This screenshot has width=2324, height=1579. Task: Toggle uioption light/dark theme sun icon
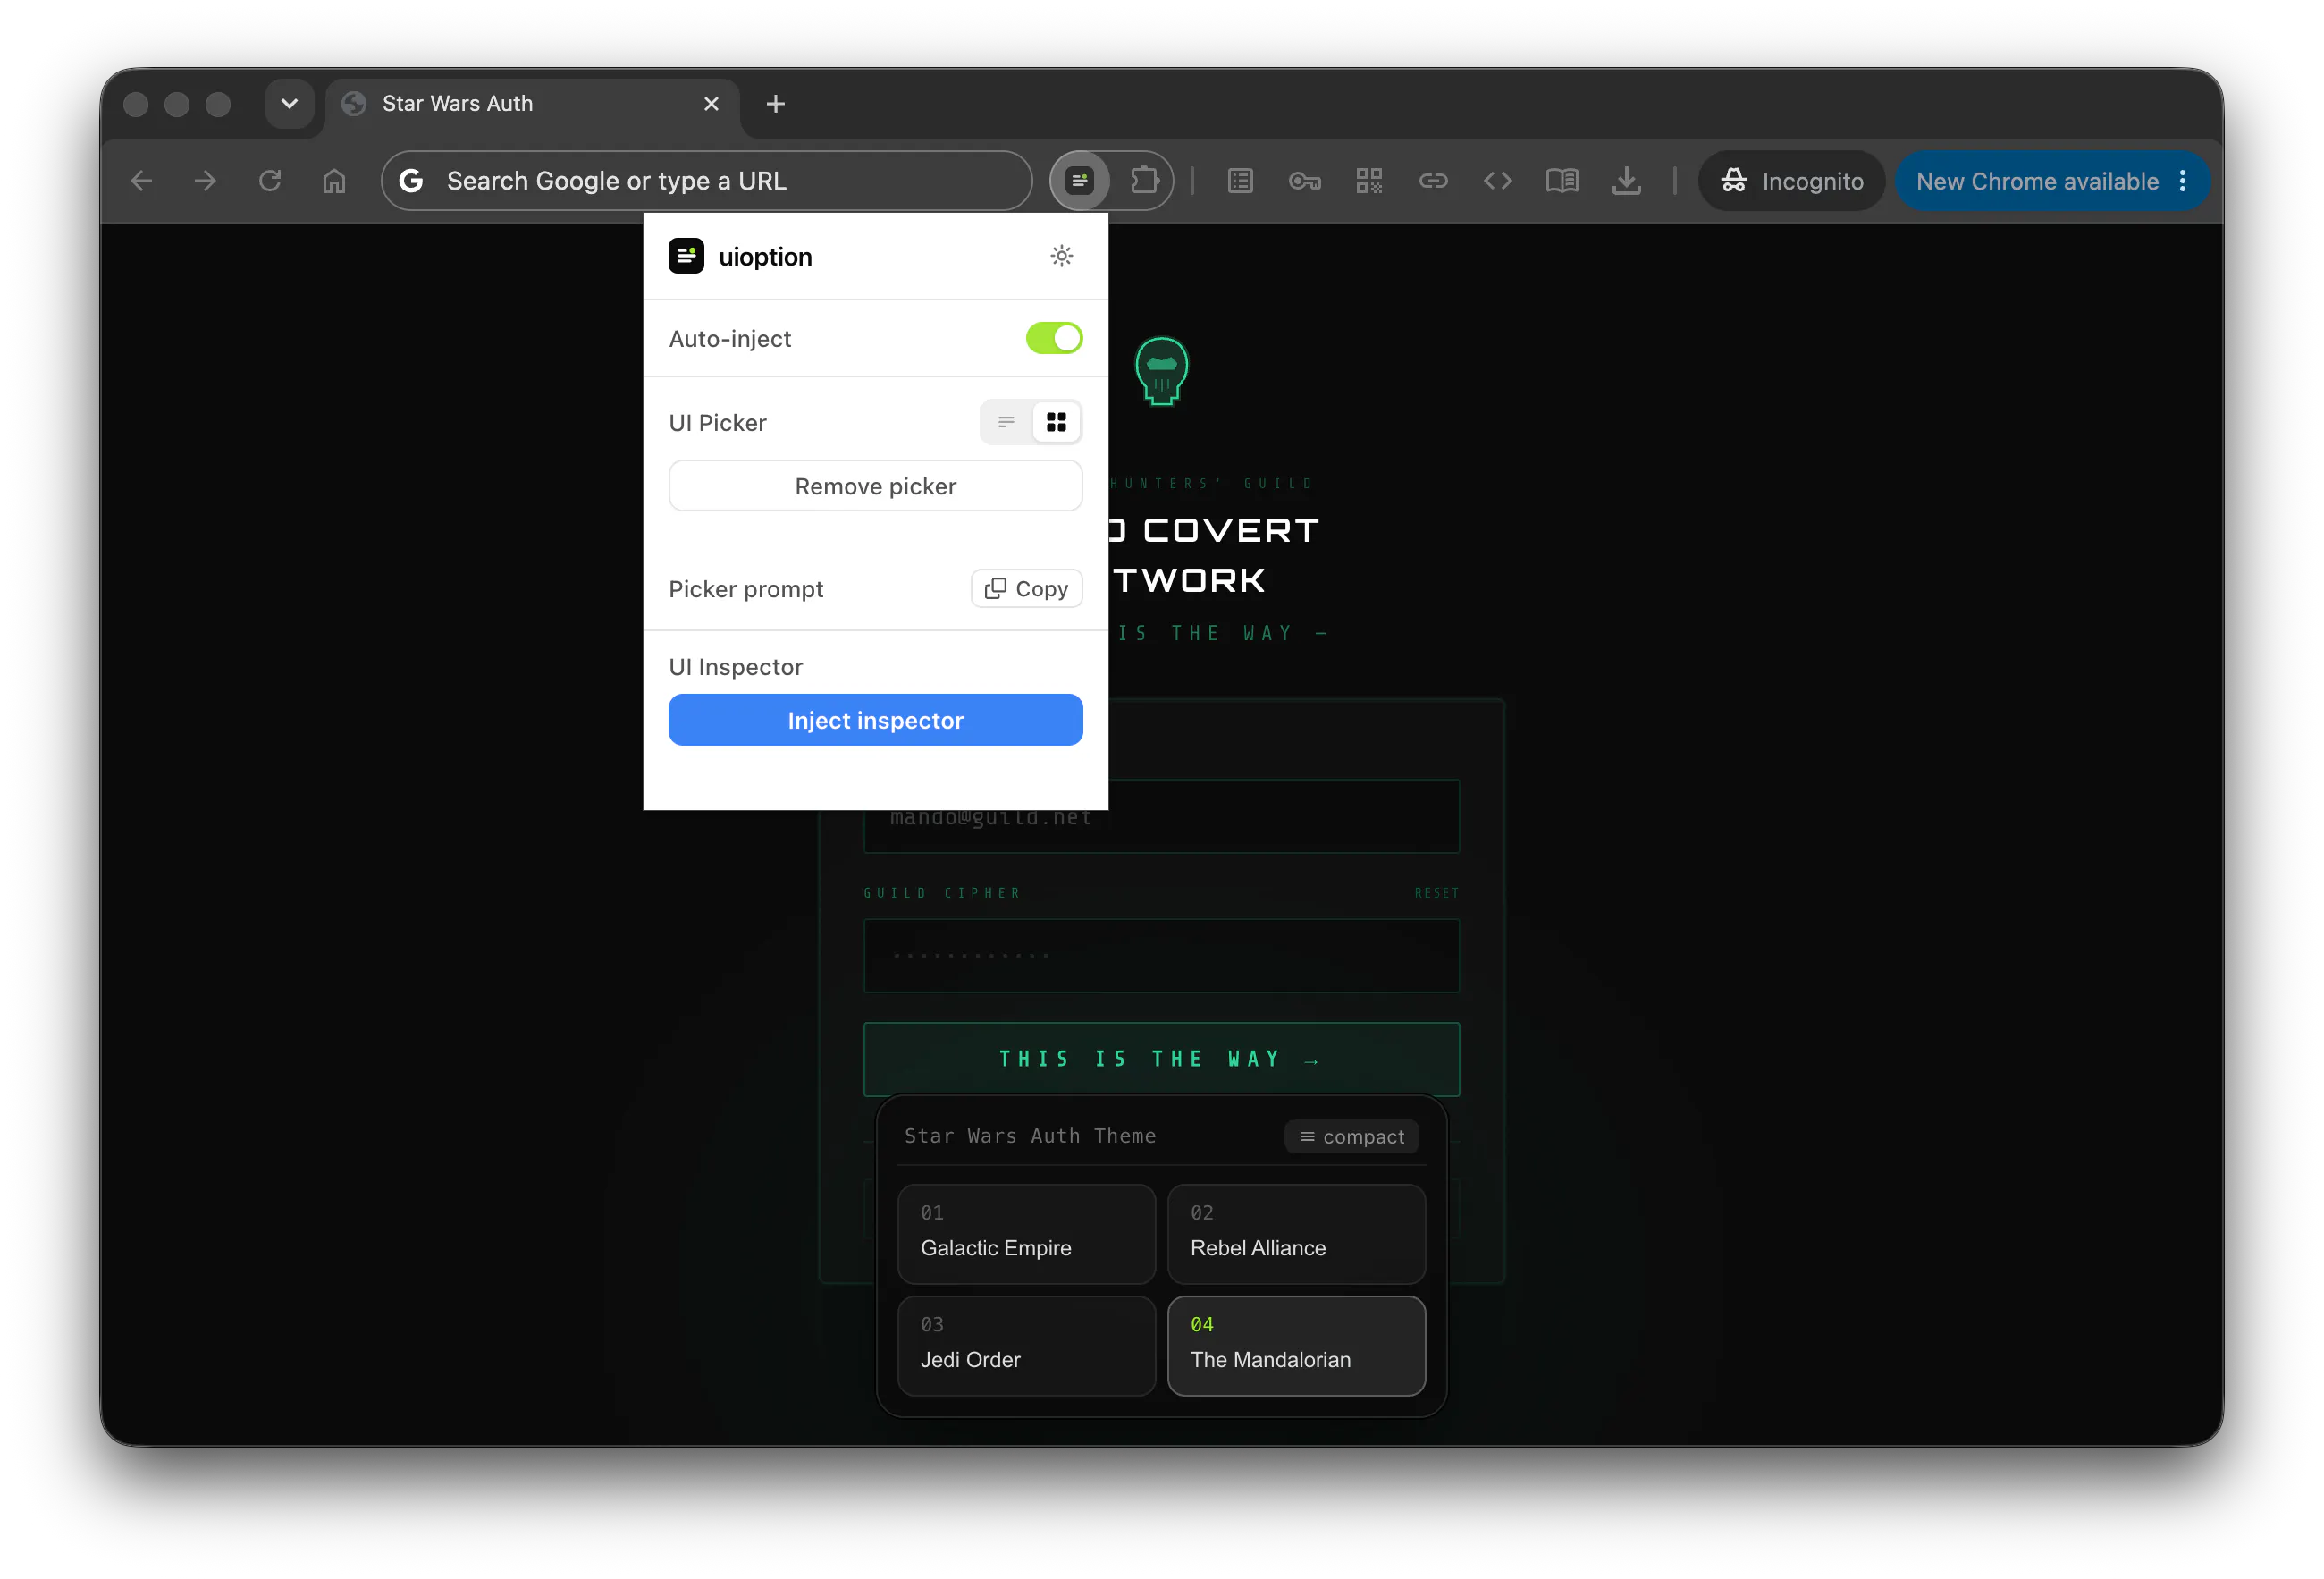1061,257
